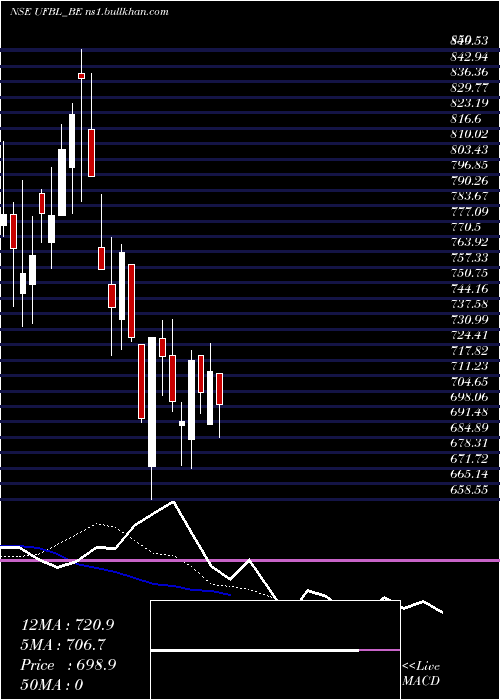Screen dimensions: 500x700
Task: Select the 777.09 price axis label
Action: (469, 211)
